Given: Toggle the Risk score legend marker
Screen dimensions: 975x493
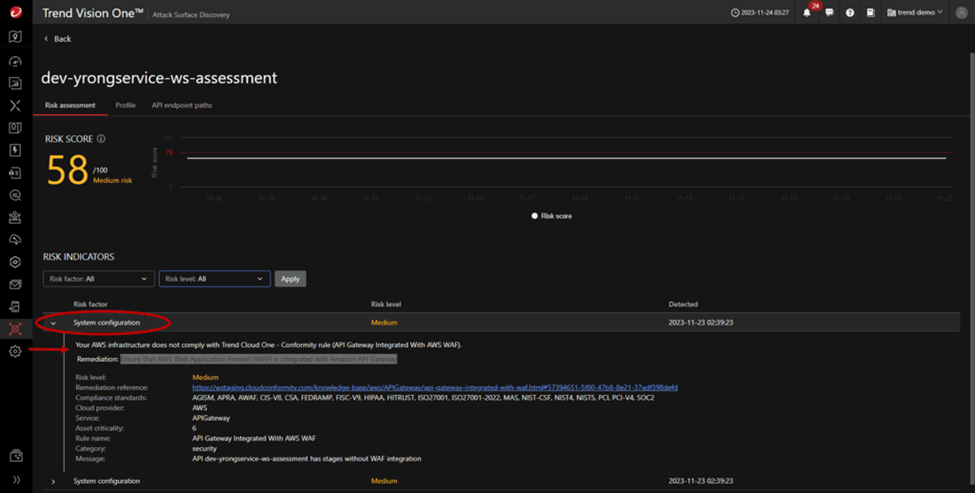Looking at the screenshot, I should pos(535,216).
